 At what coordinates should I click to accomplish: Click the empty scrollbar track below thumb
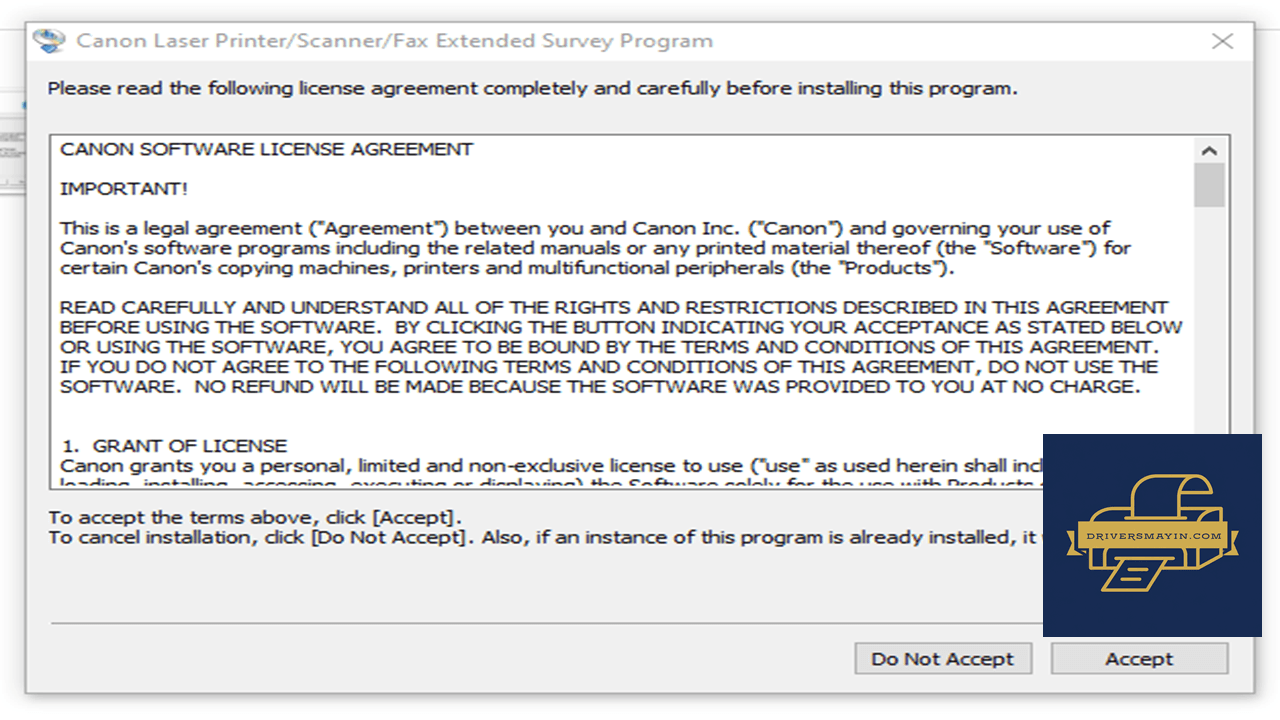point(1209,320)
